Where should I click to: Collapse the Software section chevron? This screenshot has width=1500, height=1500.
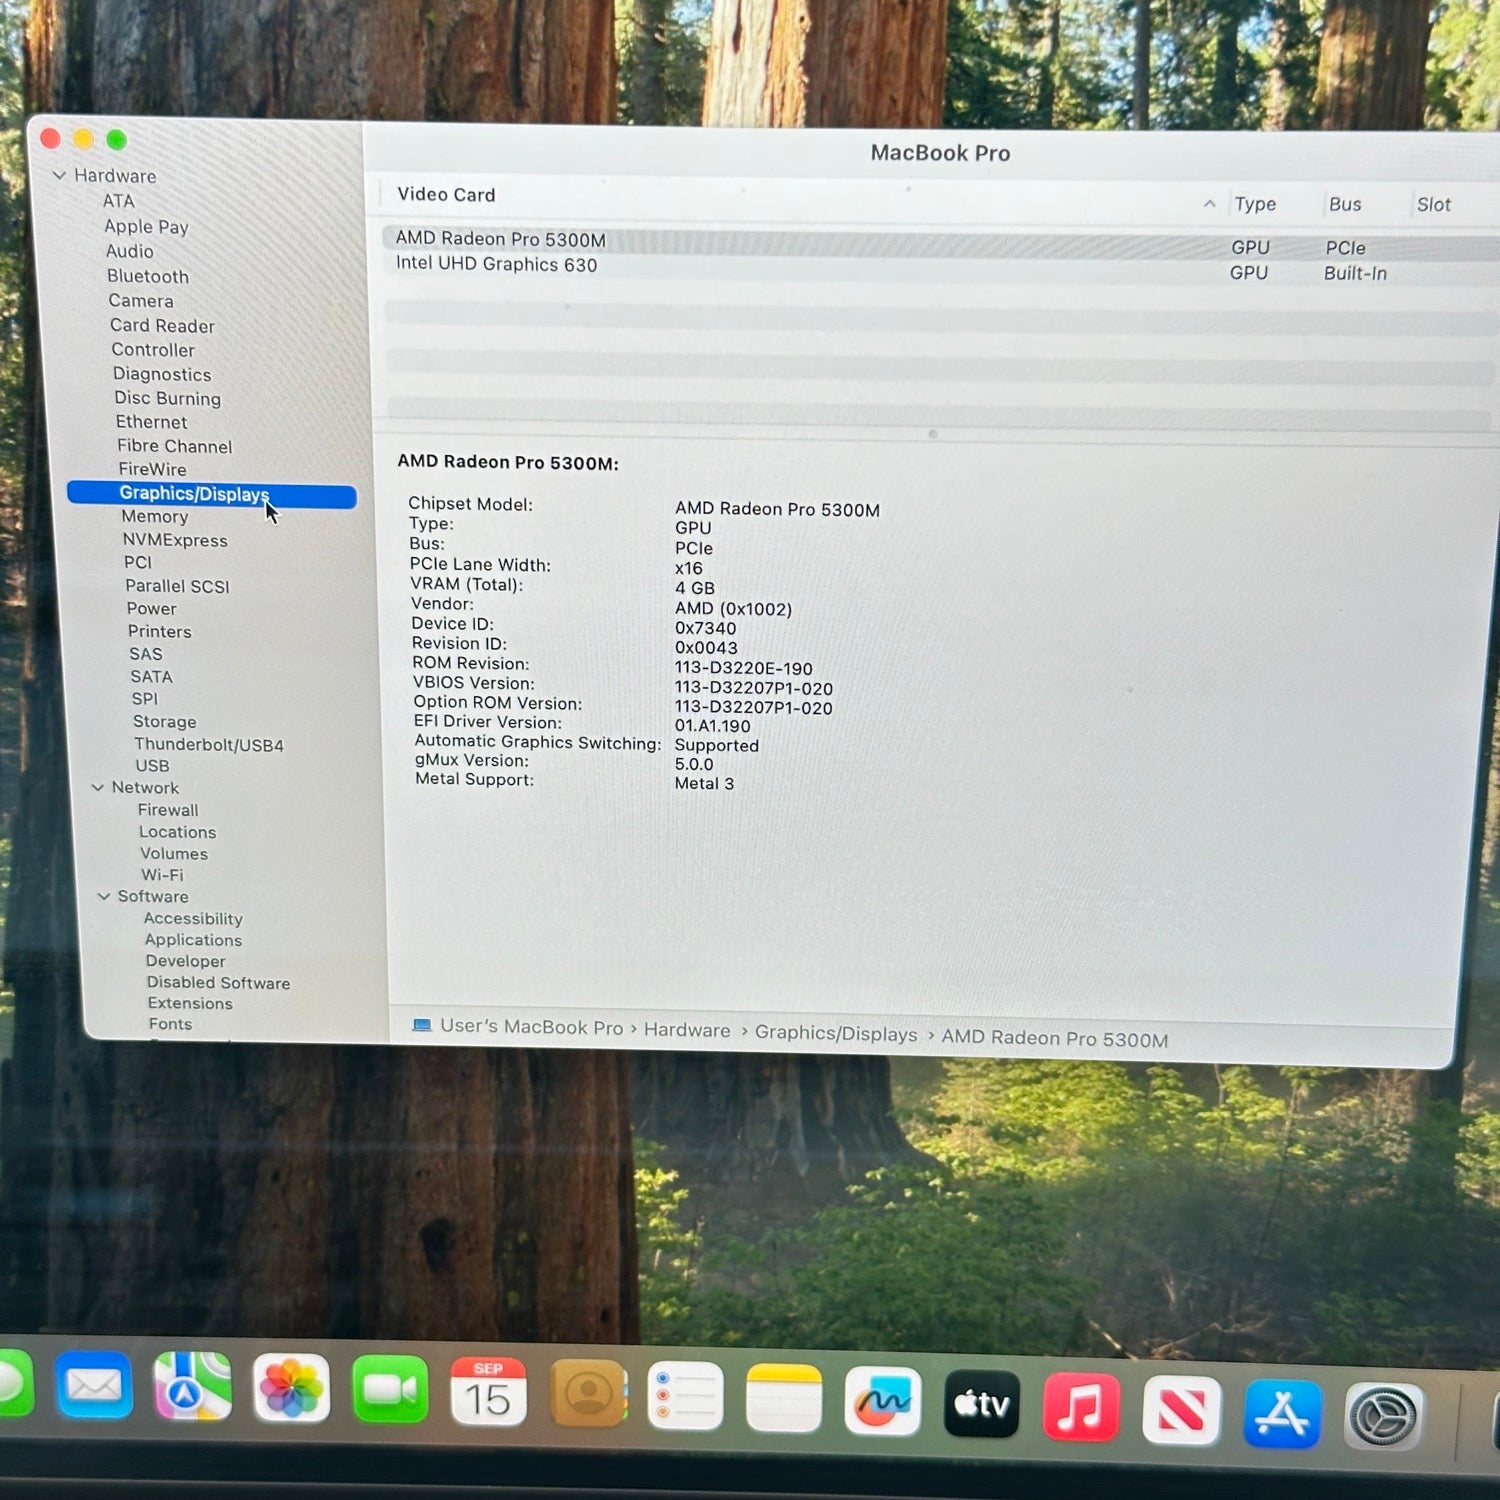click(104, 897)
